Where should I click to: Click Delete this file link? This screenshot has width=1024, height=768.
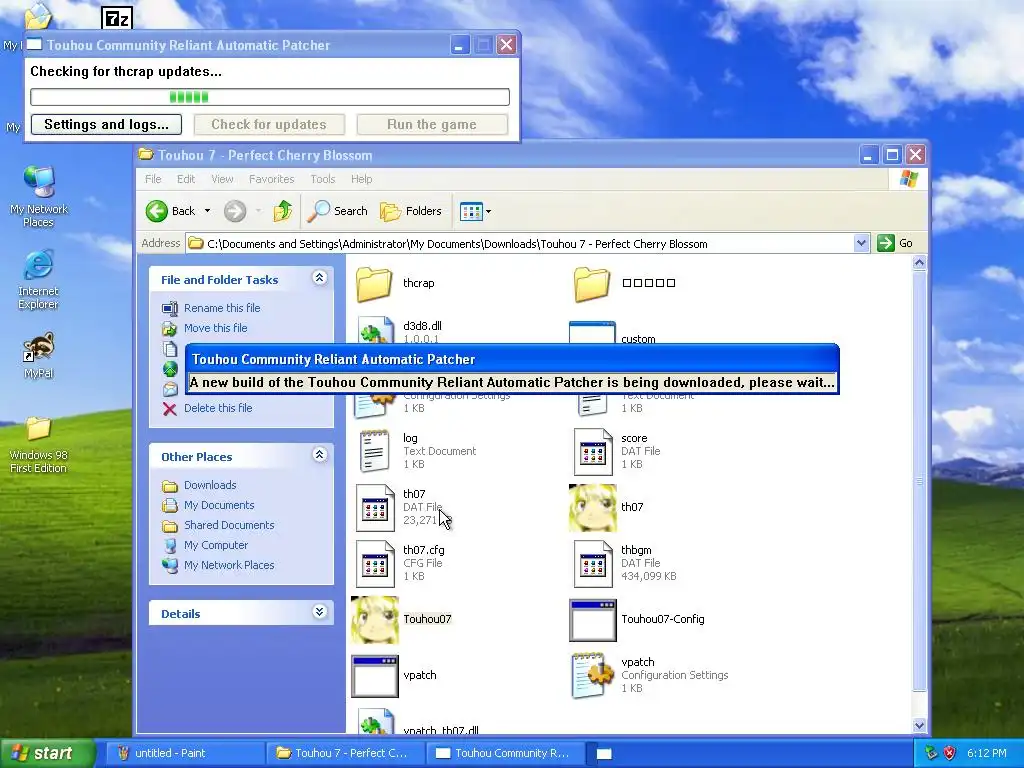pos(217,408)
